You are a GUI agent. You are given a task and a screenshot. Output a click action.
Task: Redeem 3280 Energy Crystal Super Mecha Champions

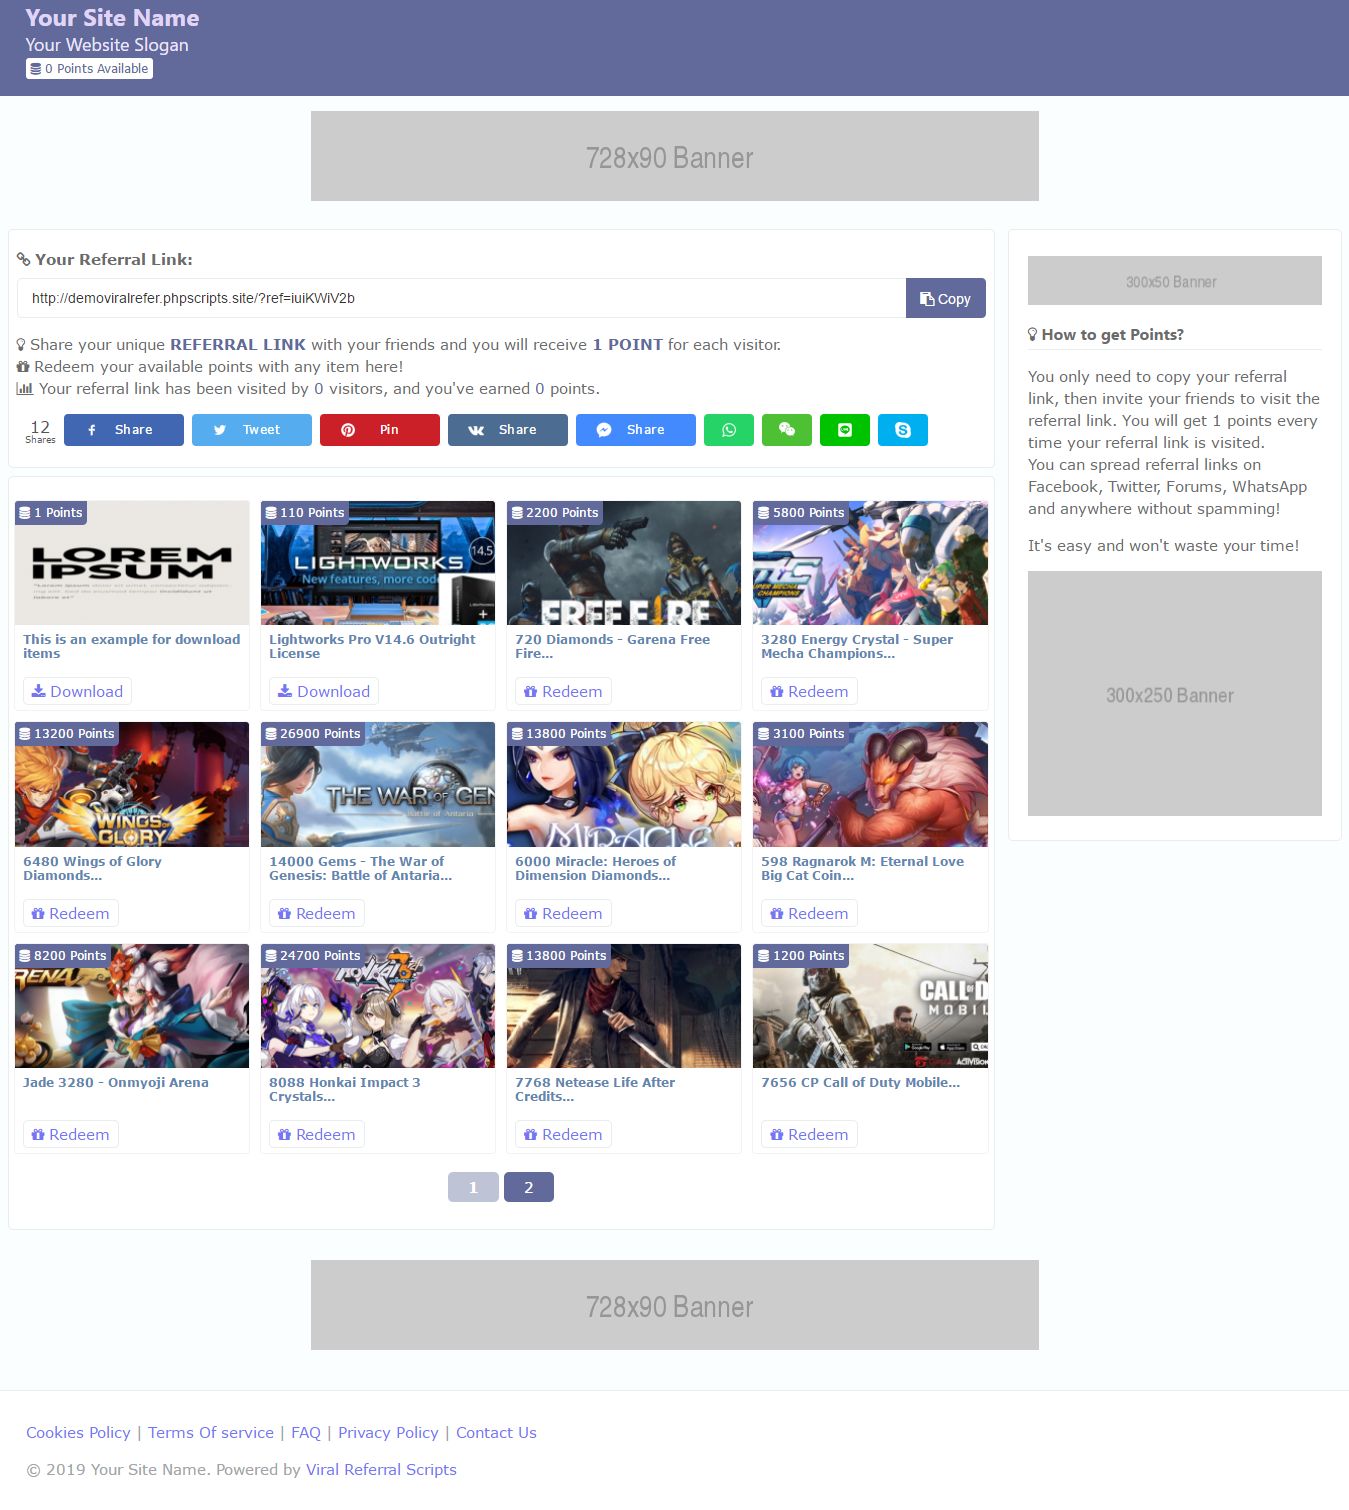809,691
